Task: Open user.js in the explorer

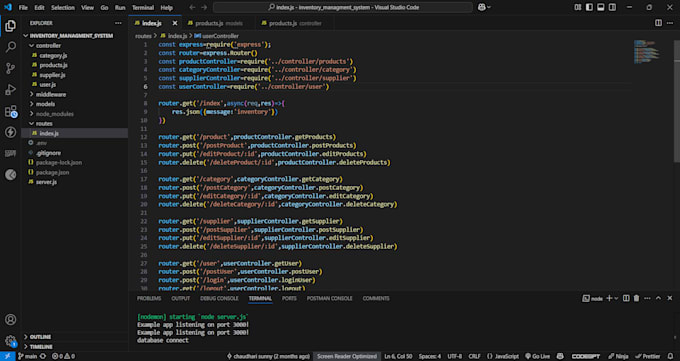Action: [47, 85]
